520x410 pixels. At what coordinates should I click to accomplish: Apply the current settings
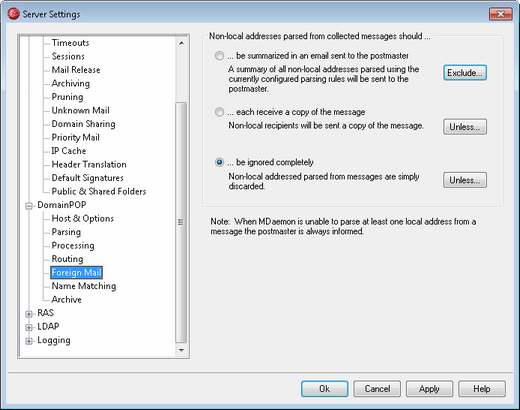click(429, 389)
